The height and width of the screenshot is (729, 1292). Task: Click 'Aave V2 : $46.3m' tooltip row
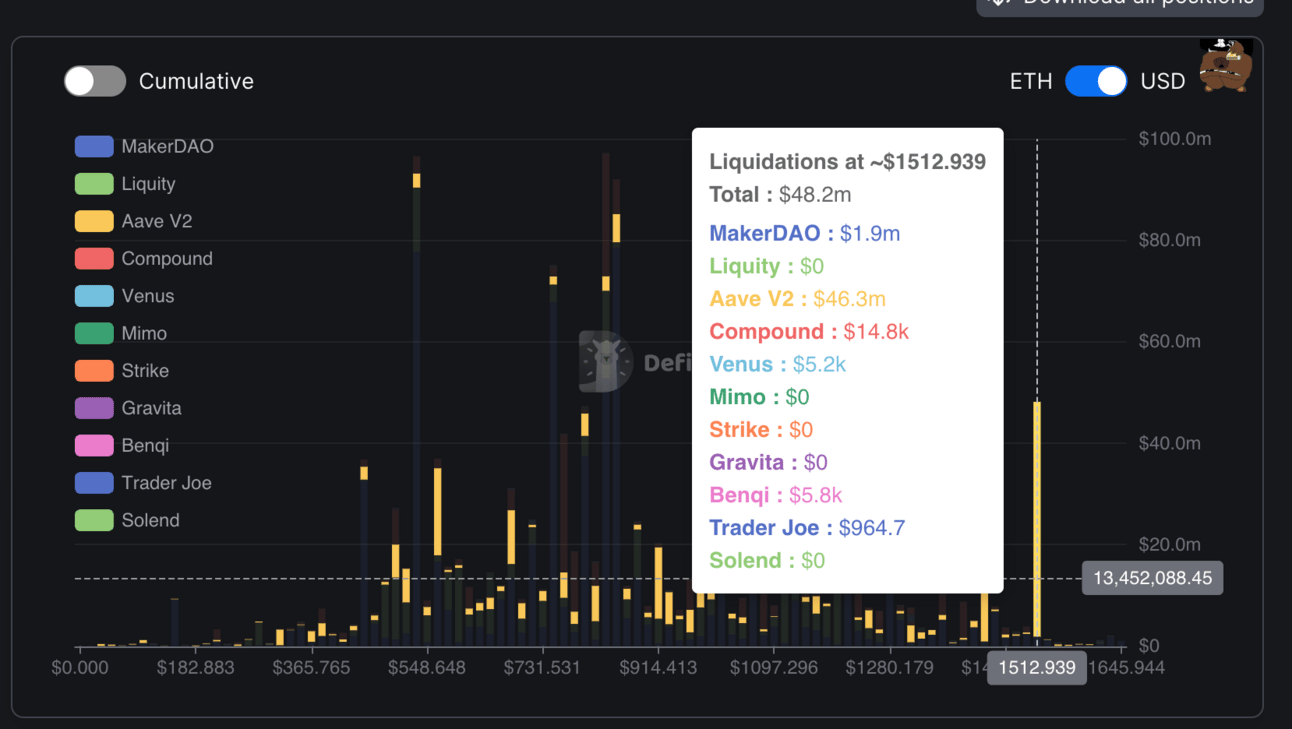[797, 299]
